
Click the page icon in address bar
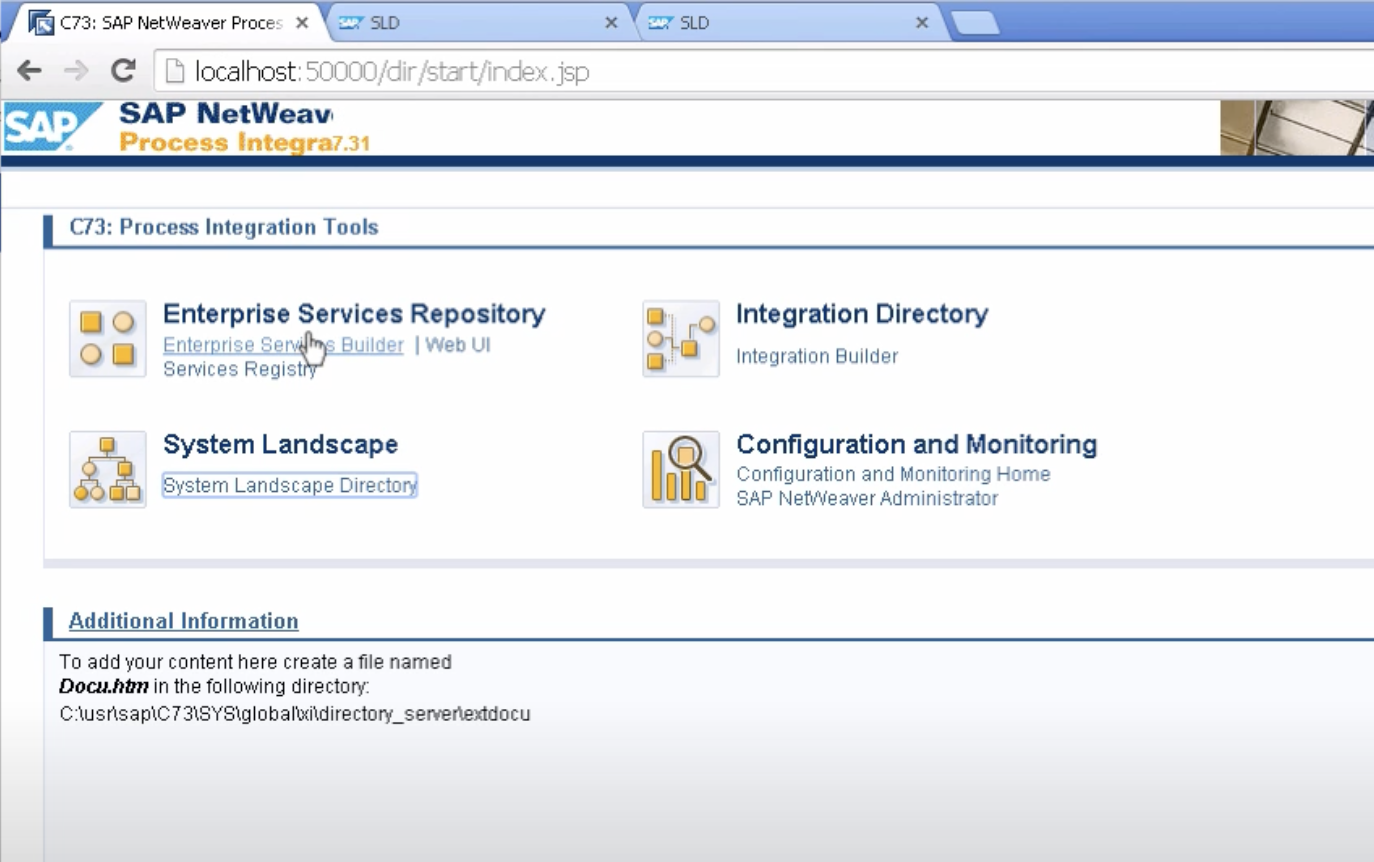[175, 71]
